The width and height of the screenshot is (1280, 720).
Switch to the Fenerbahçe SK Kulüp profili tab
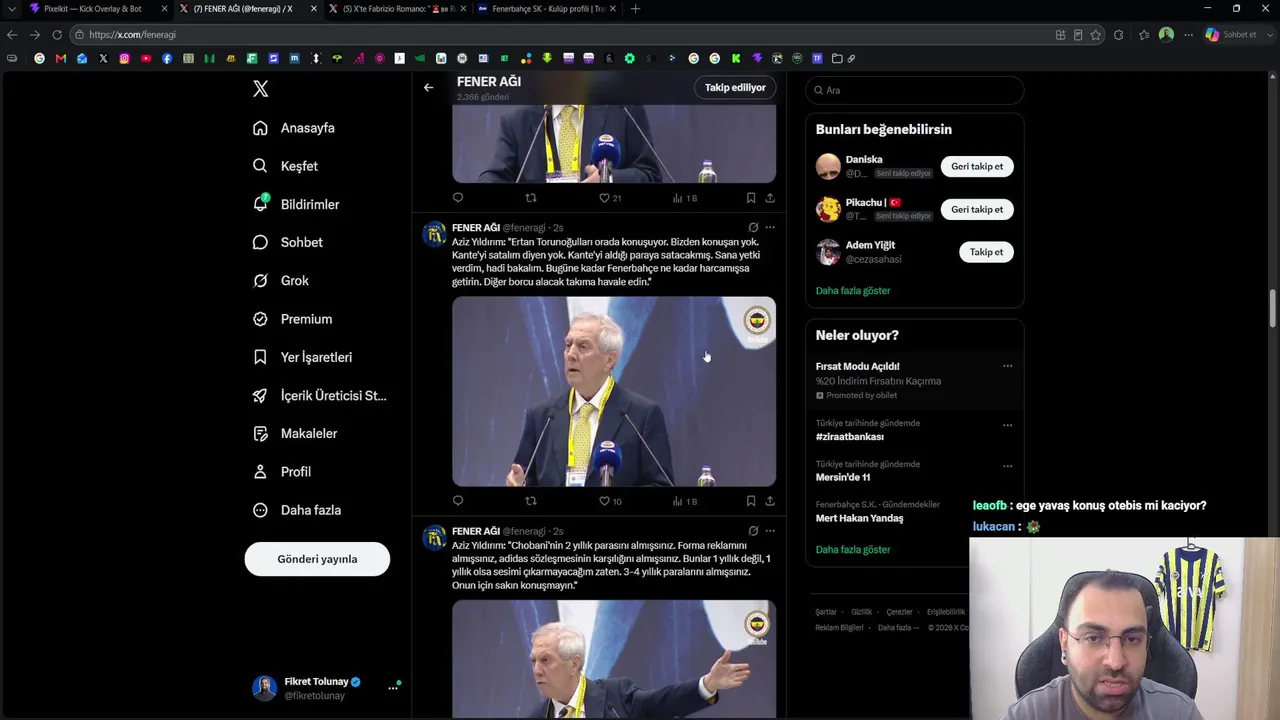(x=547, y=9)
